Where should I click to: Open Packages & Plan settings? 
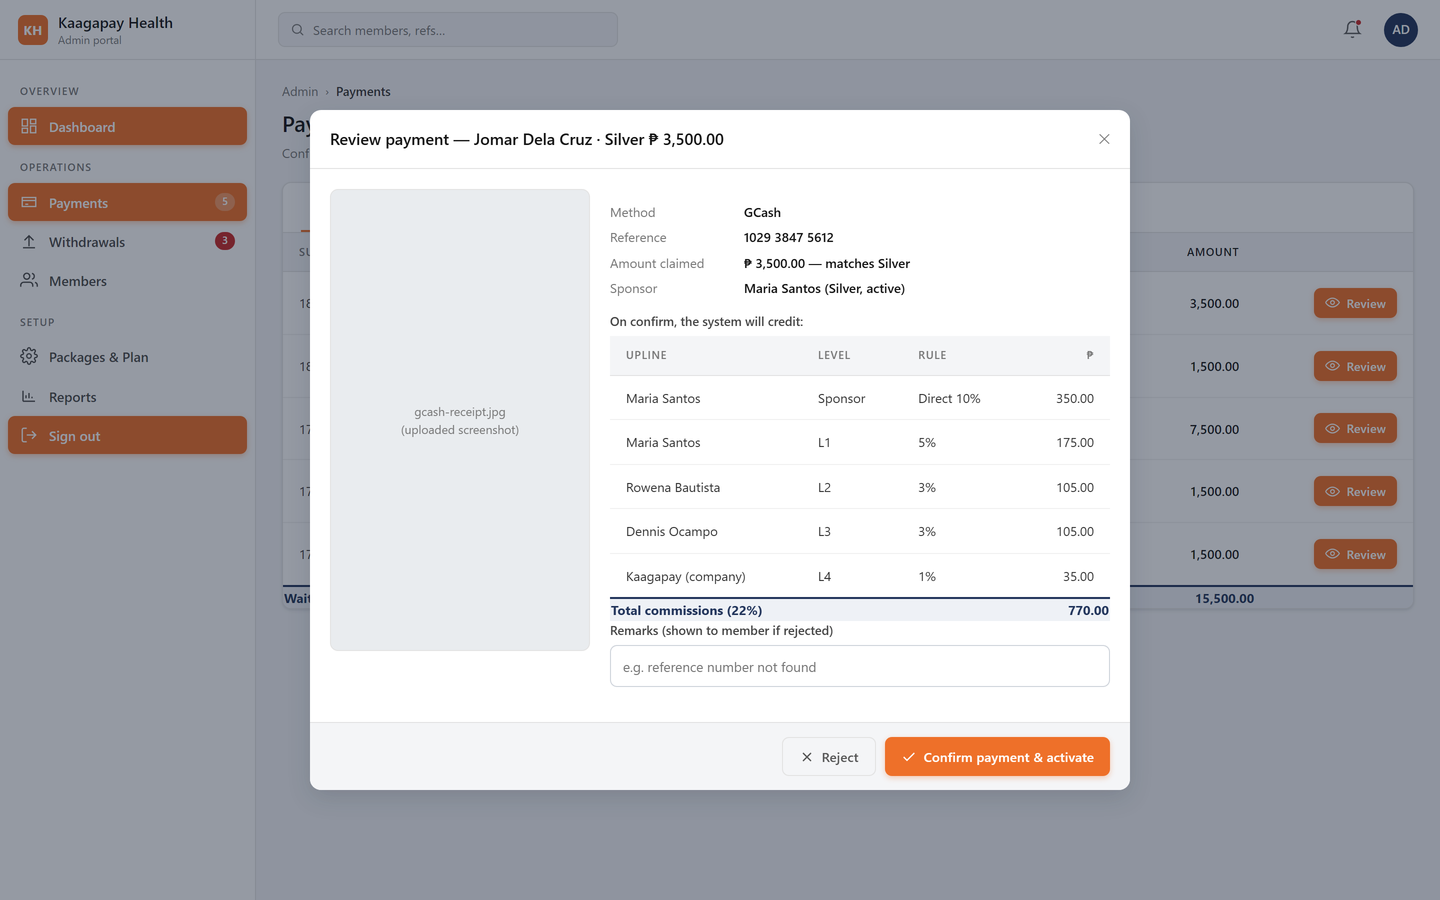(x=127, y=357)
